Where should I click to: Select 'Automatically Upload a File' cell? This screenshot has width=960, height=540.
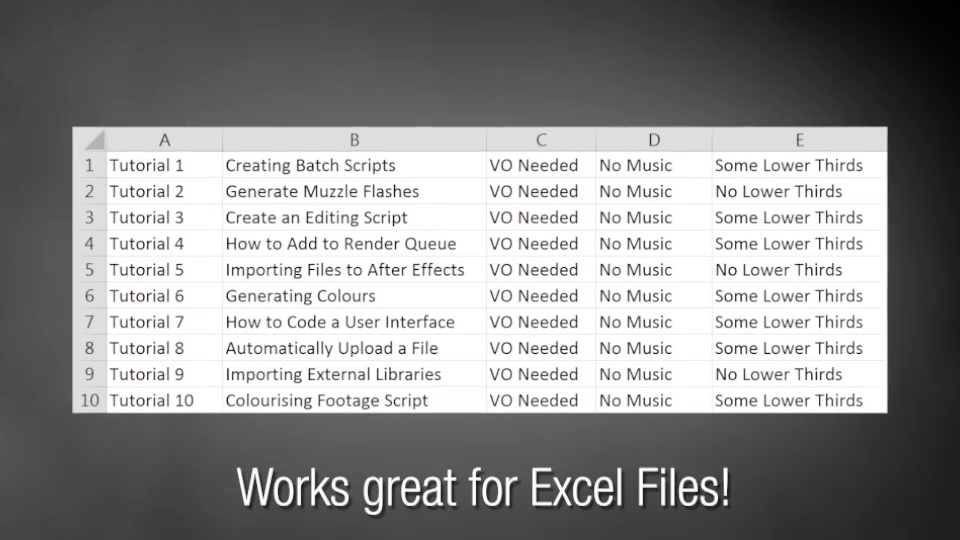point(354,348)
